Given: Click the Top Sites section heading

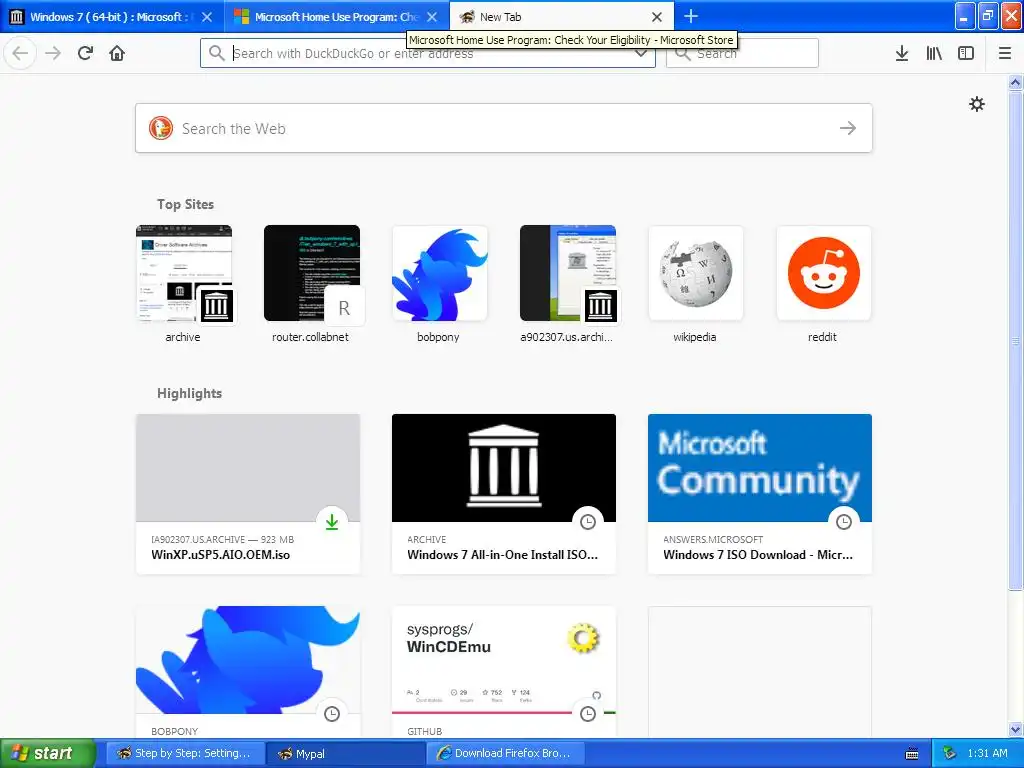Looking at the screenshot, I should [x=185, y=204].
